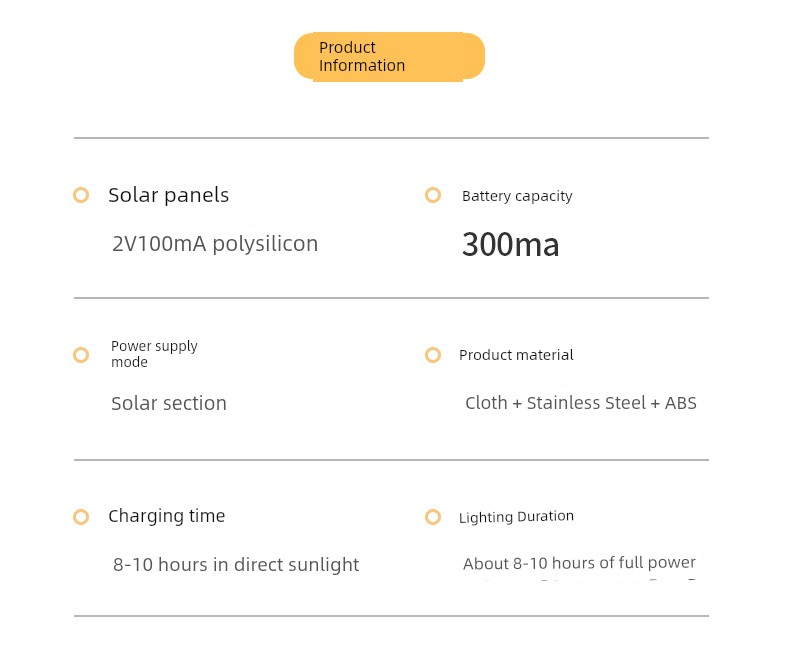This screenshot has height=659, width=790.
Task: Click the divider line below Product Information
Action: 391,138
